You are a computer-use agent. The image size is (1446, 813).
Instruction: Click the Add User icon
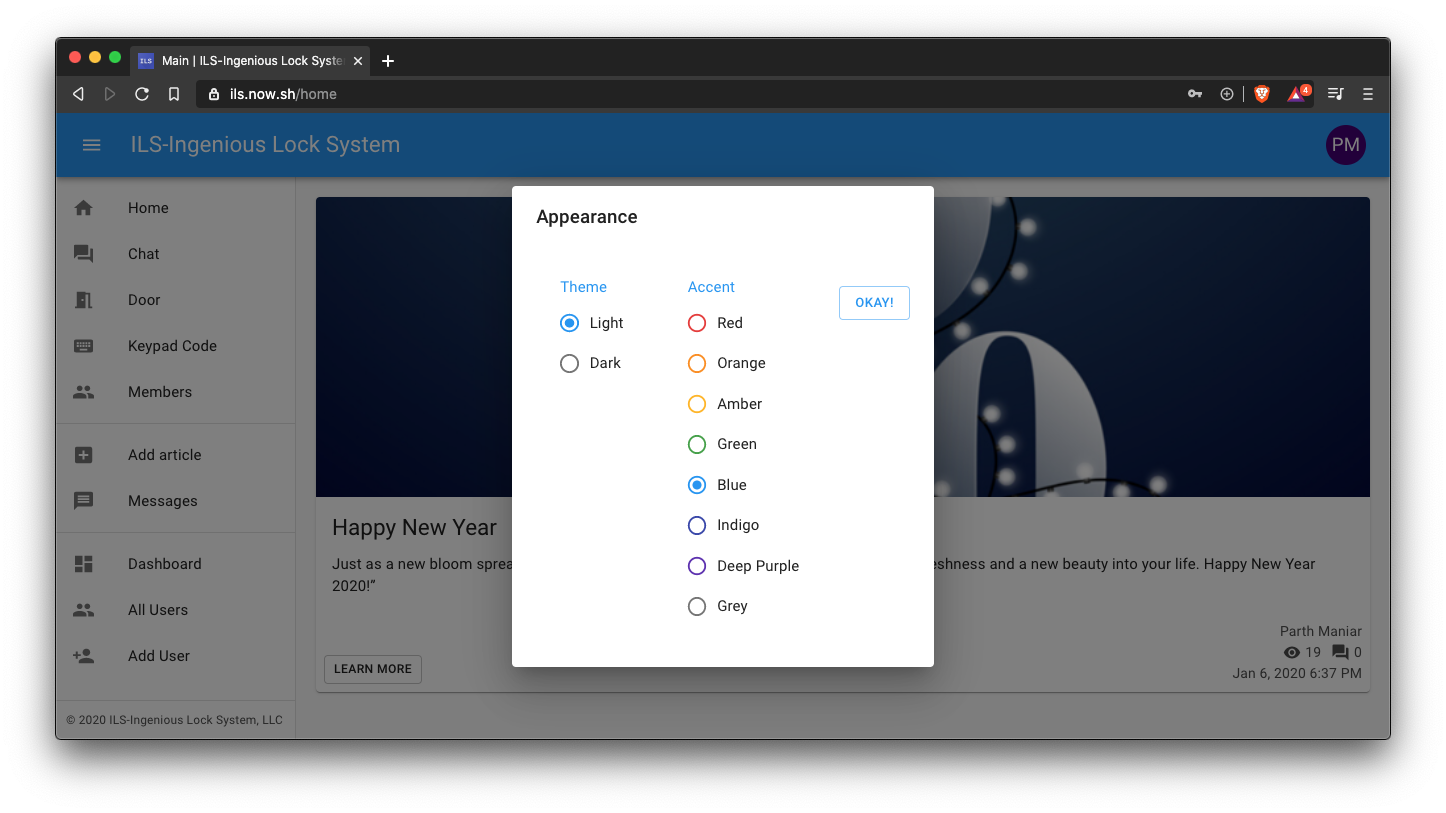83,655
